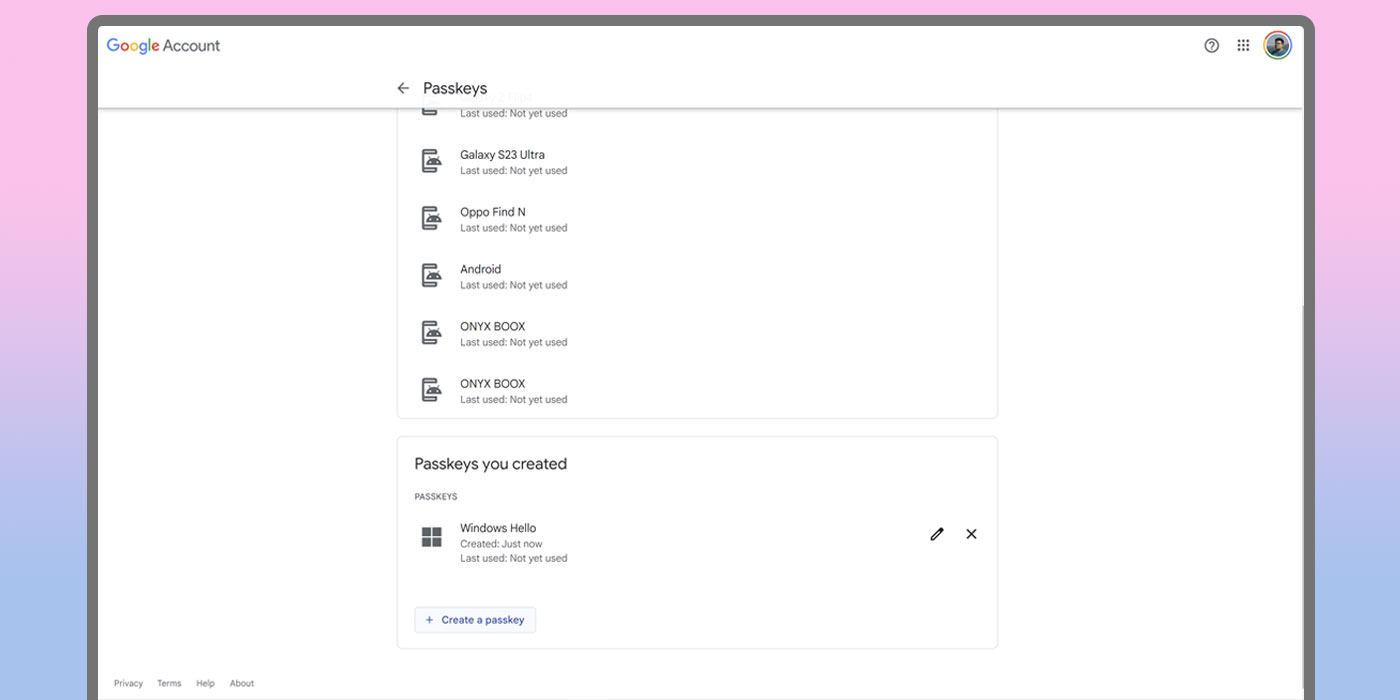Remove the Windows Hello passkey
The width and height of the screenshot is (1400, 700).
pyautogui.click(x=971, y=534)
